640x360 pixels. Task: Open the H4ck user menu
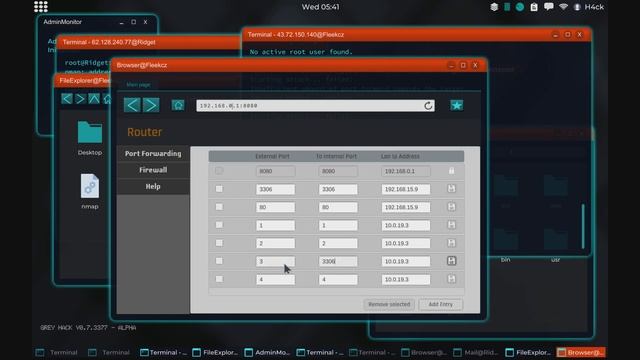tap(589, 7)
